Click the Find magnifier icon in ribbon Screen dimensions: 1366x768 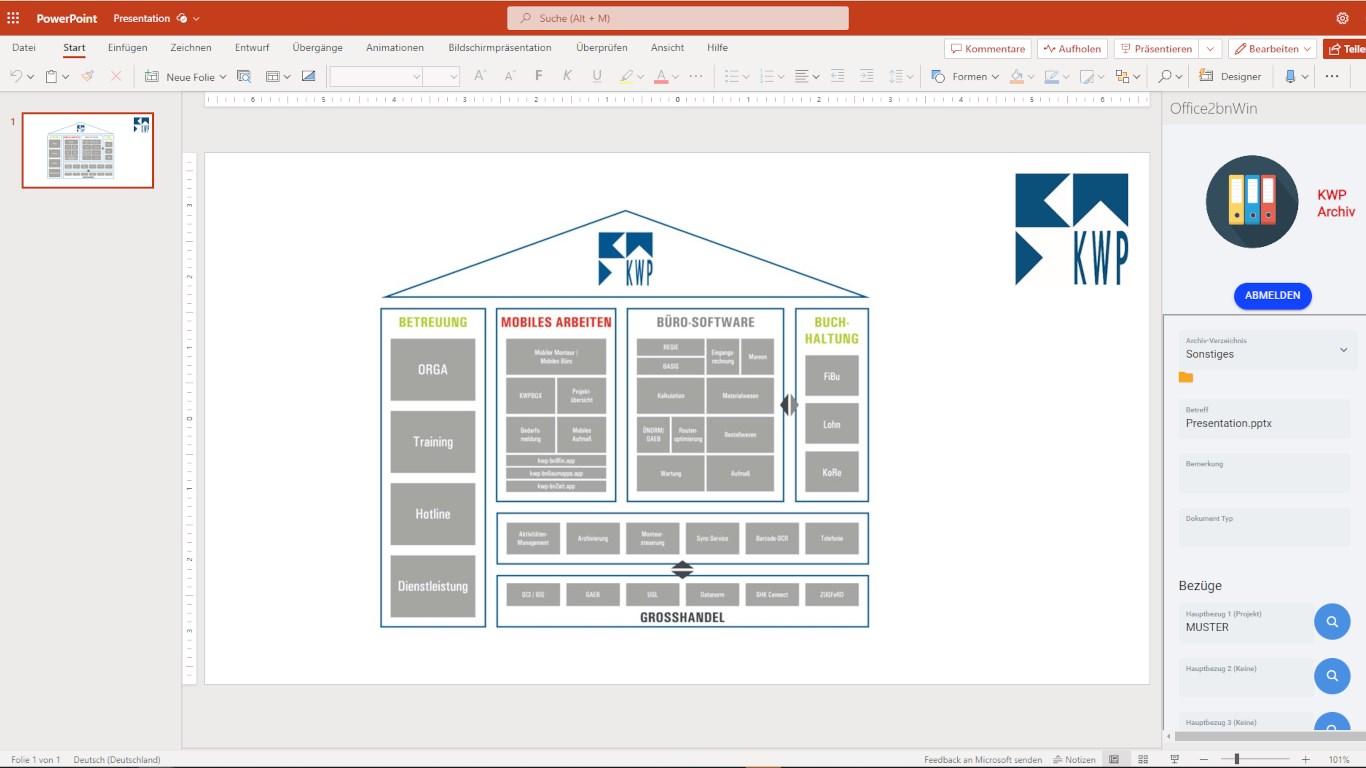[1165, 76]
